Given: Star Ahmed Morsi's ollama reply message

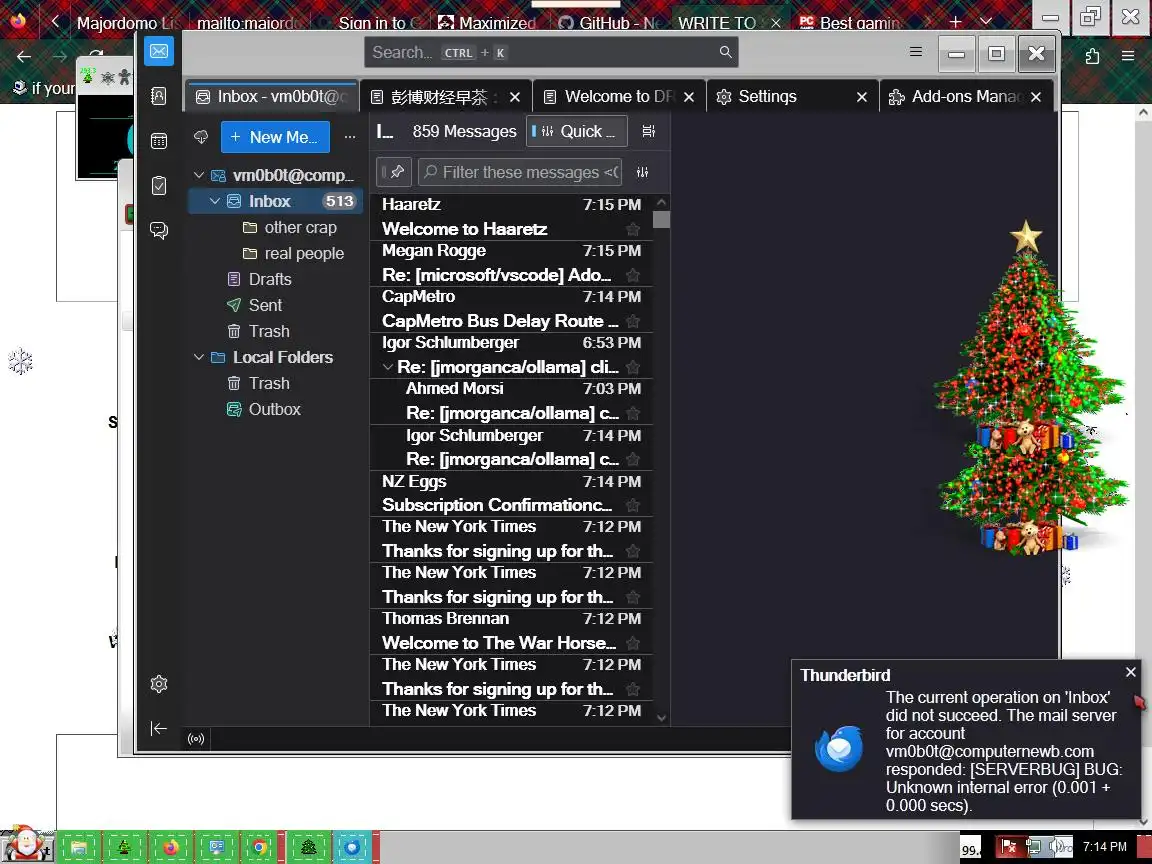Looking at the screenshot, I should [x=633, y=414].
